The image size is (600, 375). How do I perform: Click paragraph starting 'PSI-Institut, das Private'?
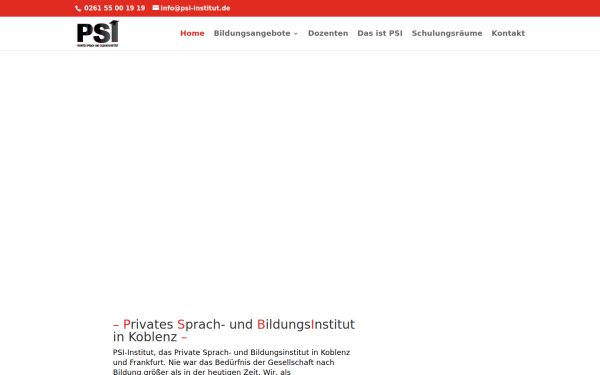pos(232,362)
